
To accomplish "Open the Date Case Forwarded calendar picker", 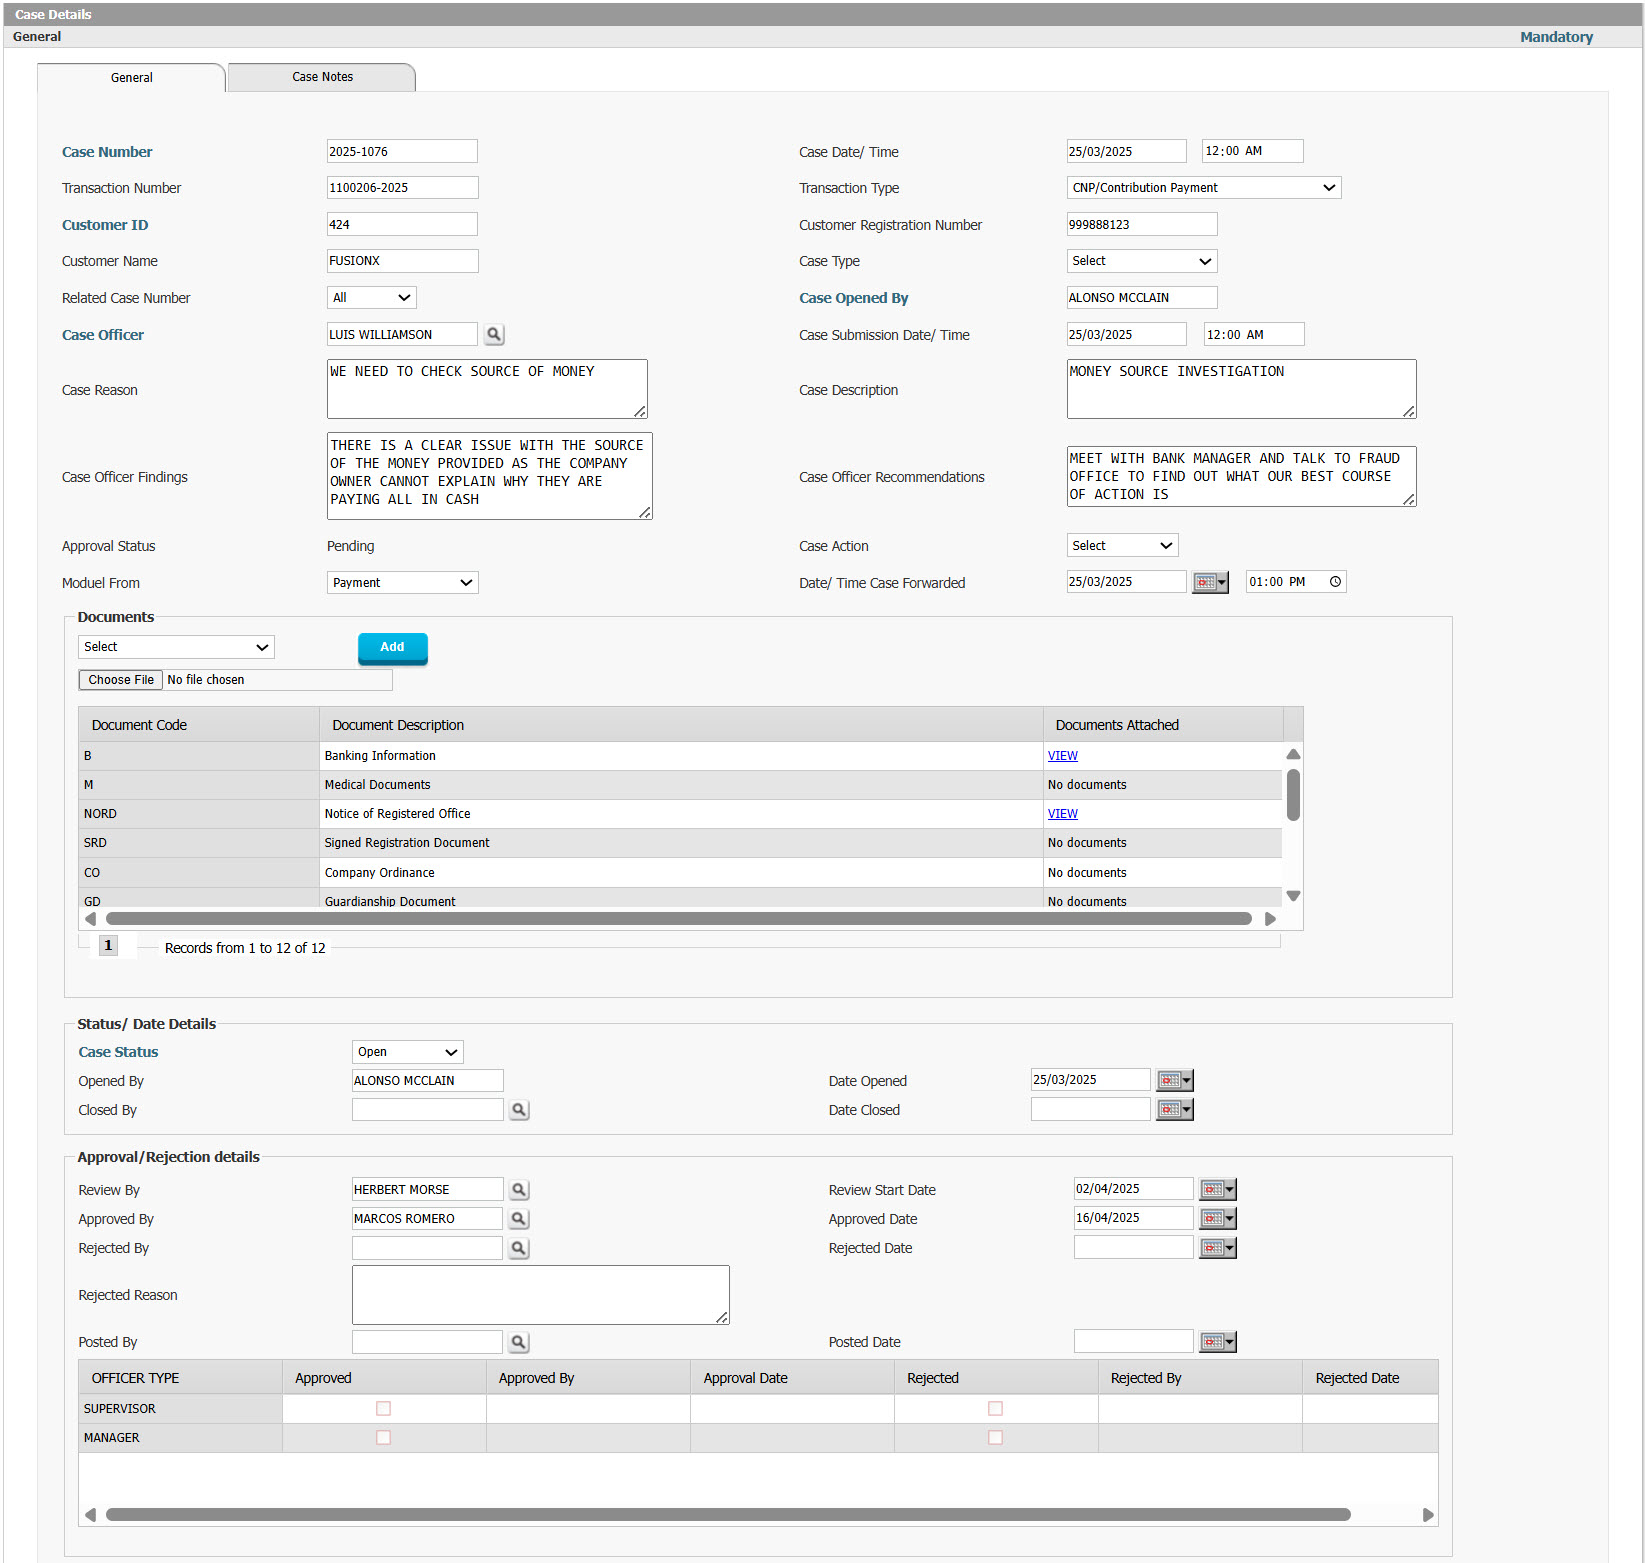I will click(1209, 583).
